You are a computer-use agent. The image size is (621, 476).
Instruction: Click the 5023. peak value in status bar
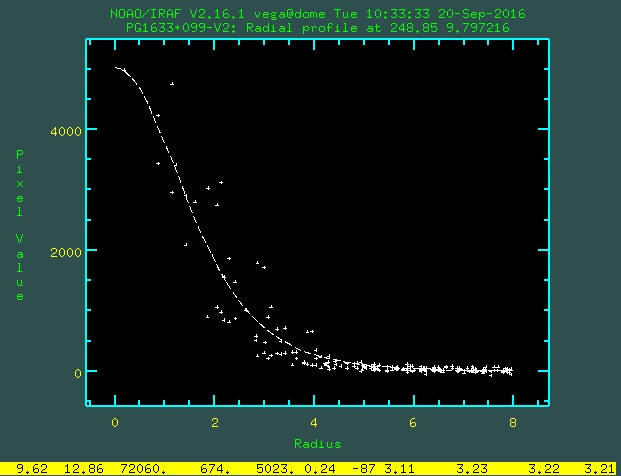(x=275, y=469)
